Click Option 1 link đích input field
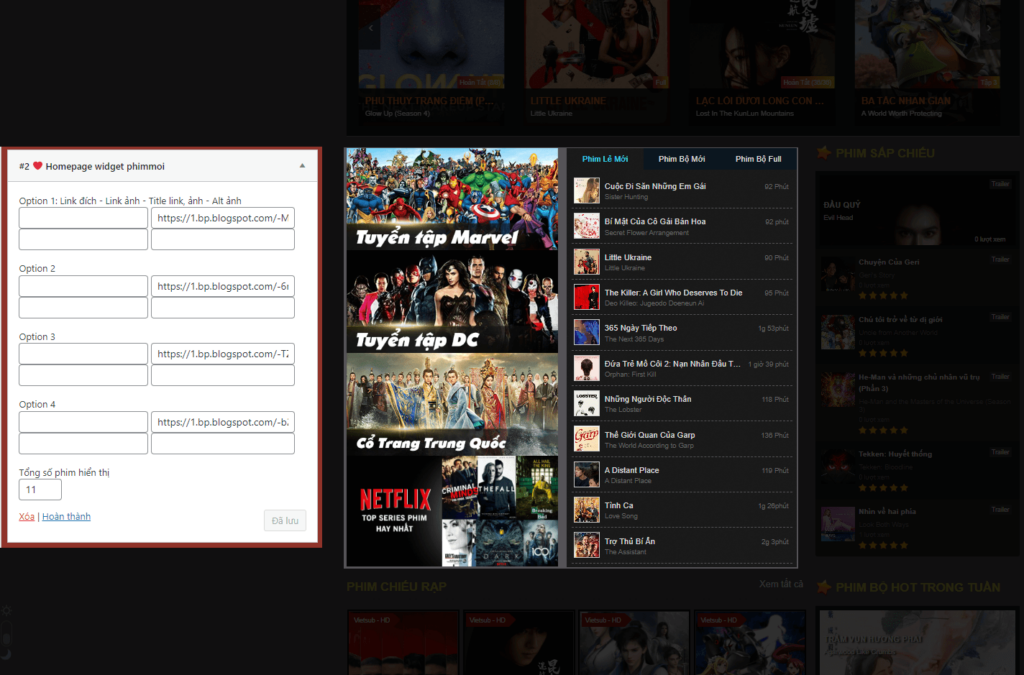 83,218
